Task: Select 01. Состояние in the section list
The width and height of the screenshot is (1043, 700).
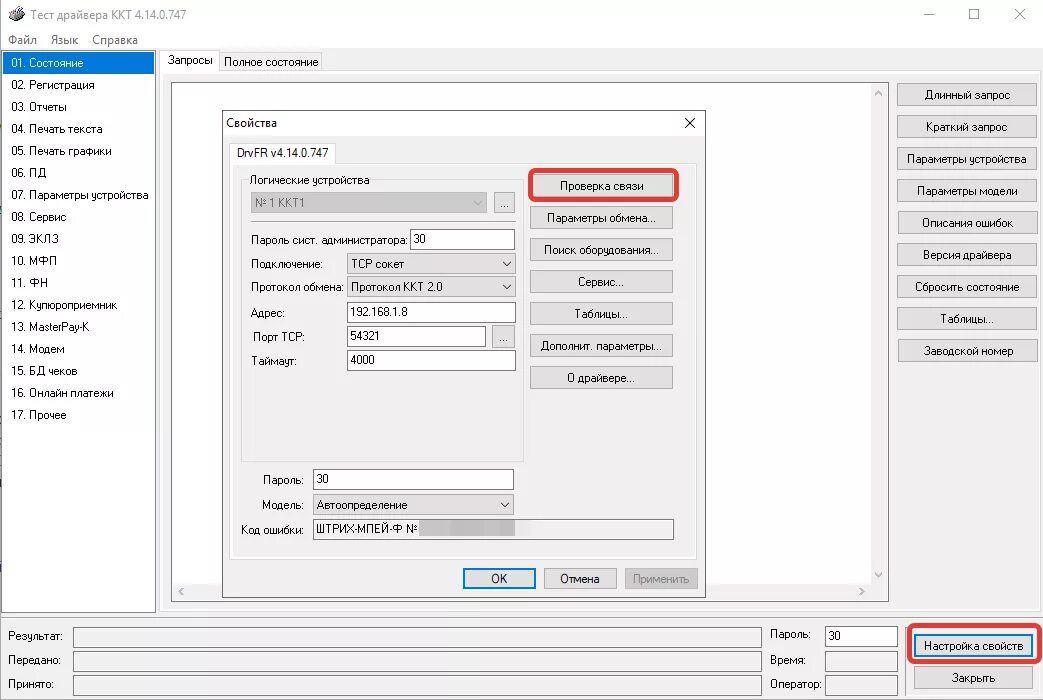Action: [x=78, y=63]
